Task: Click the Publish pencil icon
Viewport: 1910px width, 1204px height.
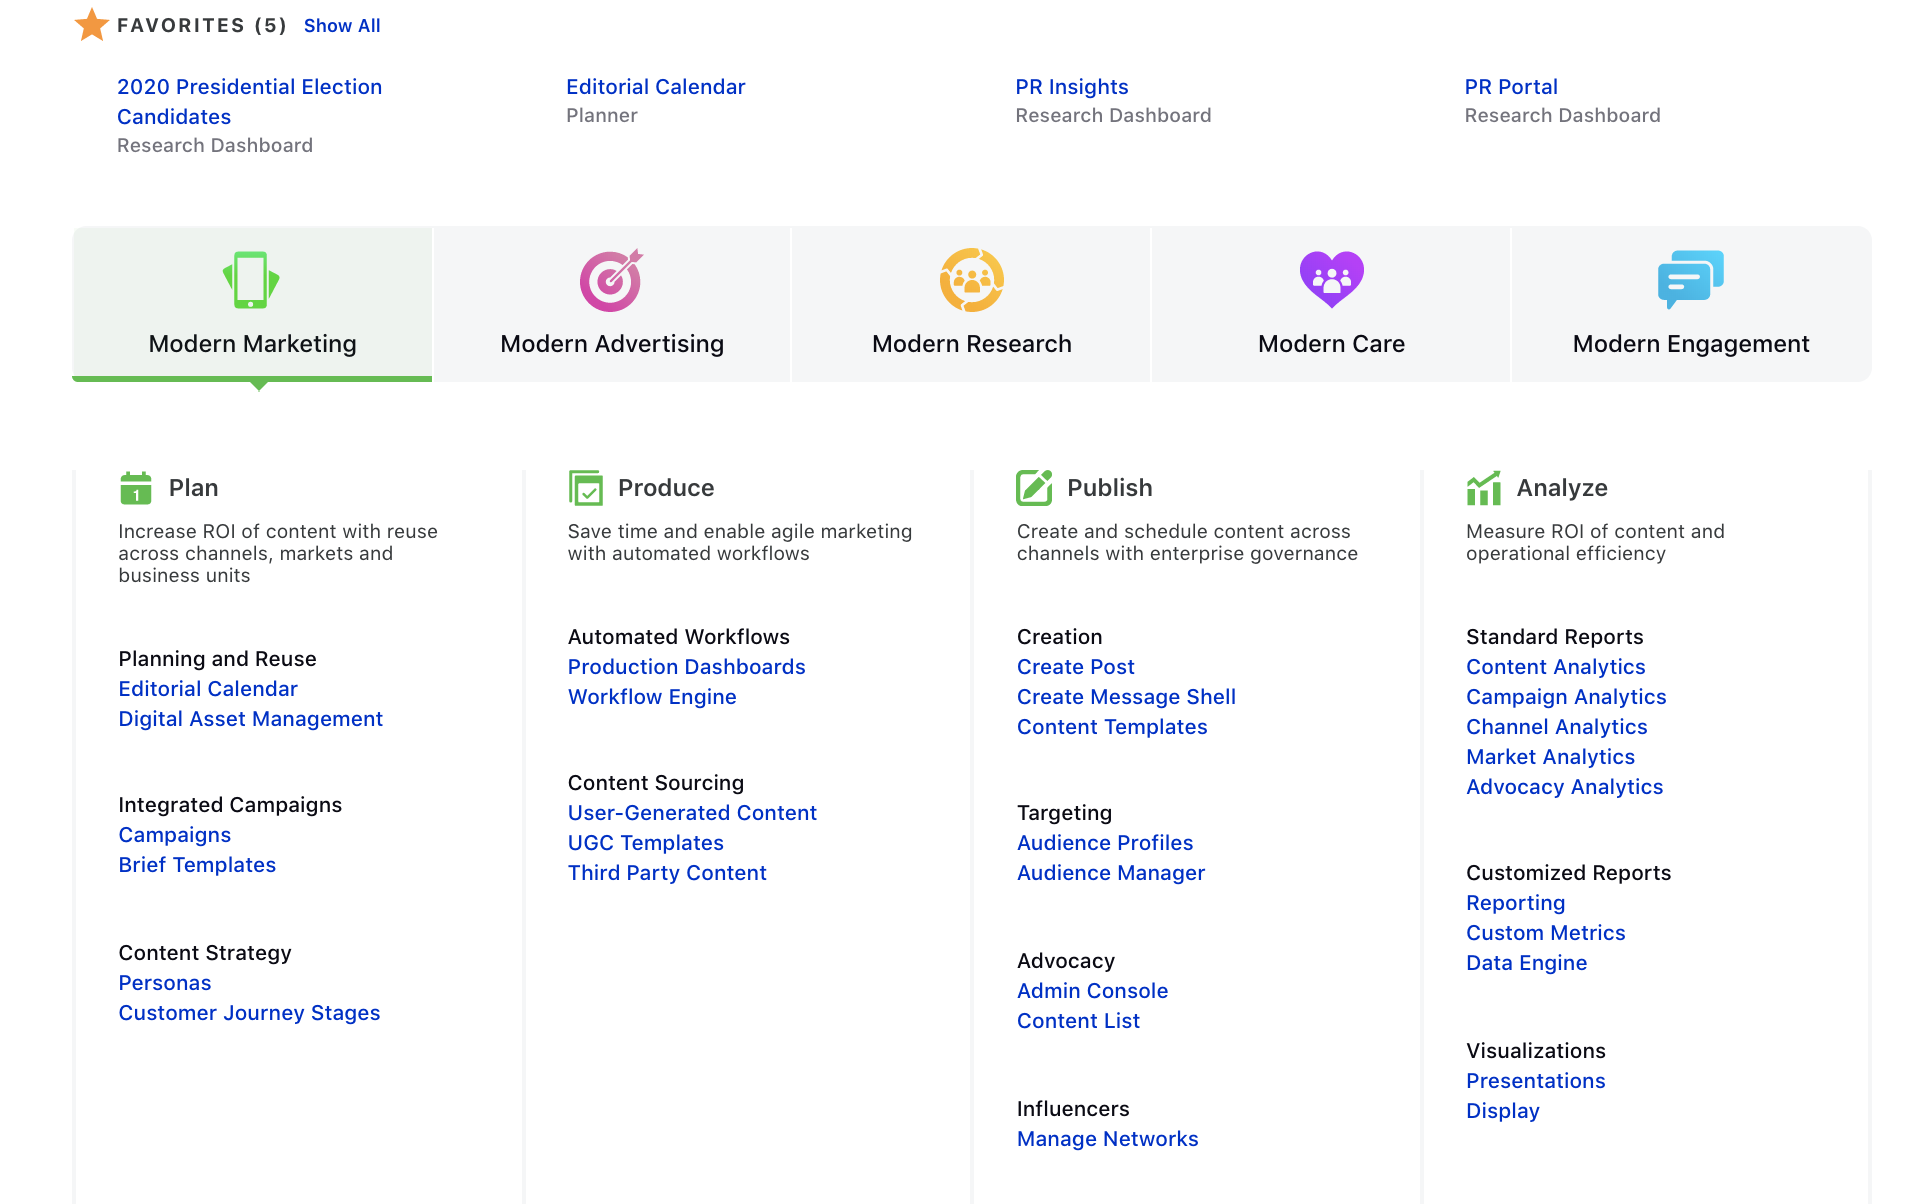Action: tap(1034, 488)
